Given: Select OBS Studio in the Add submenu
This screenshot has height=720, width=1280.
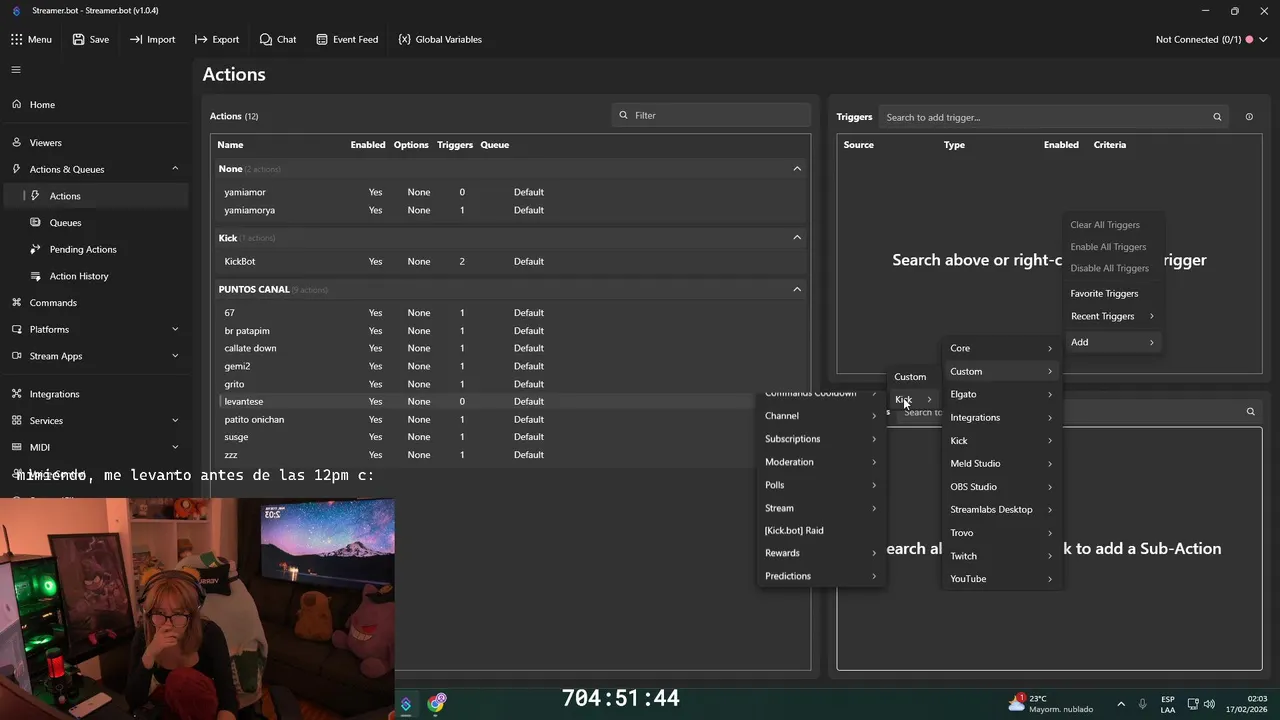Looking at the screenshot, I should 1001,487.
